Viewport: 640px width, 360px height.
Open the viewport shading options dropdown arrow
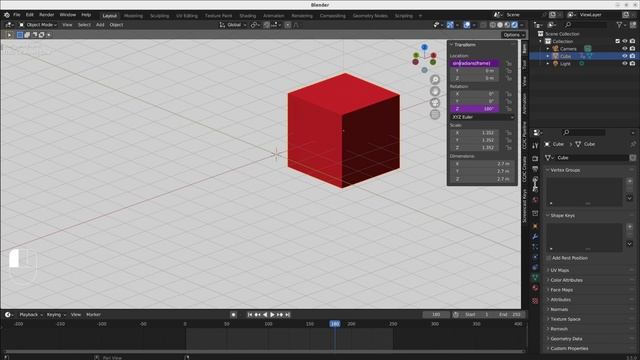click(x=522, y=25)
